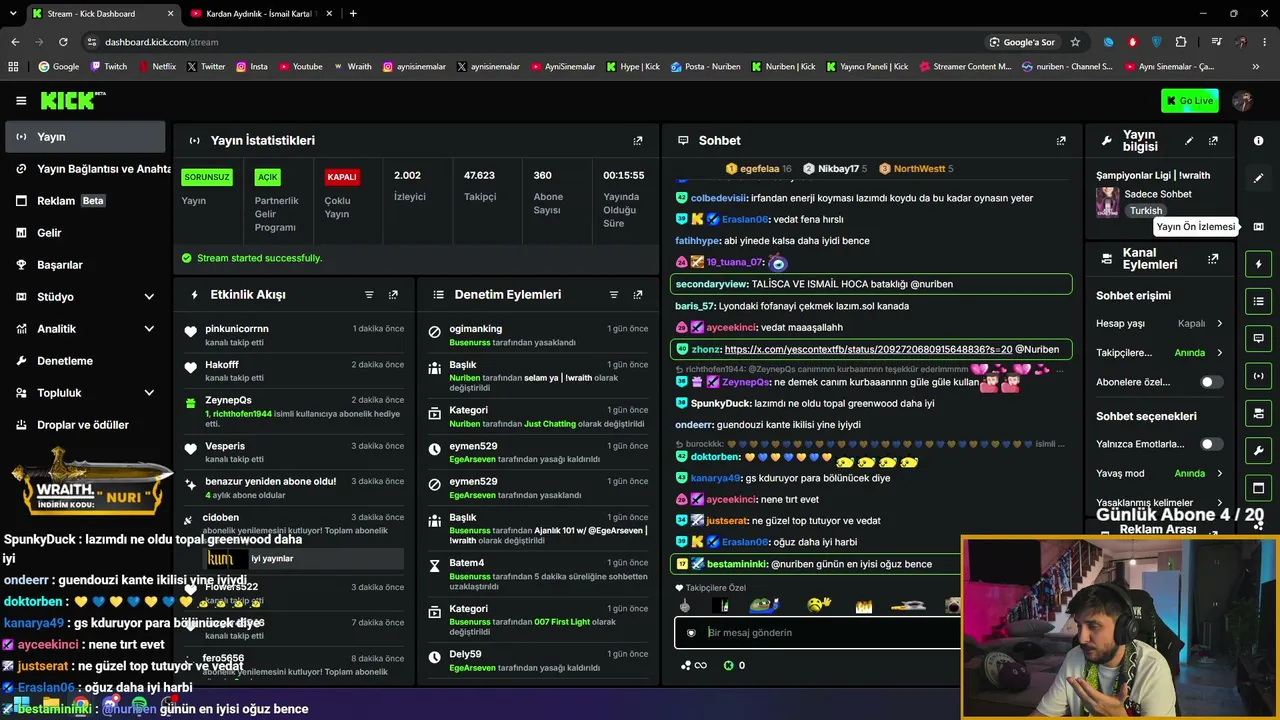1280x720 pixels.
Task: Click the broadcast signal icon in right rail
Action: (x=1258, y=376)
